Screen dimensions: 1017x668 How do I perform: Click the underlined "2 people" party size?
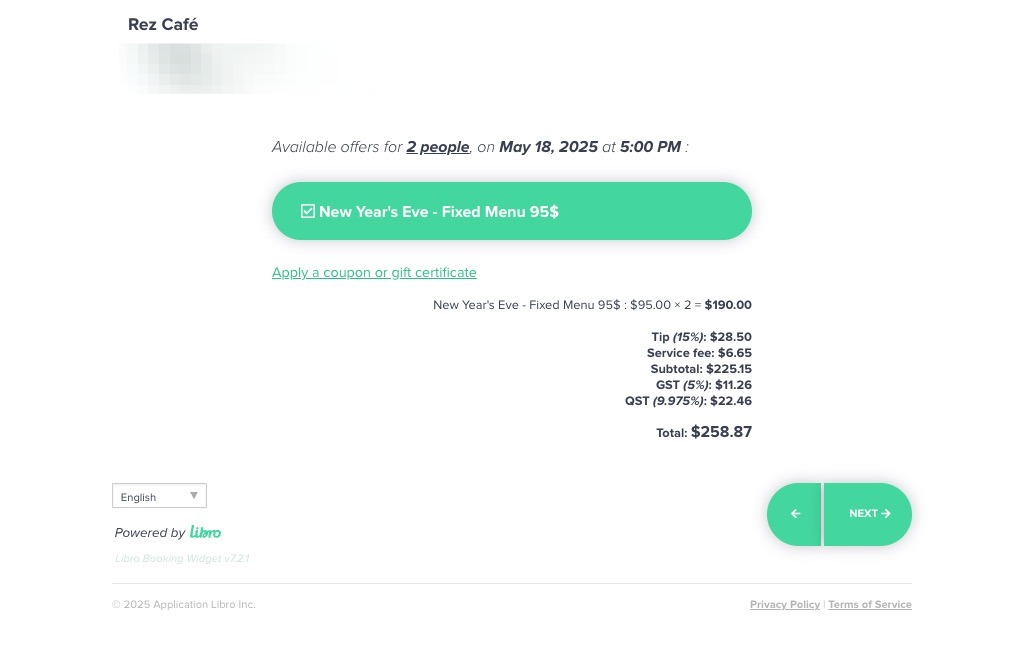(x=438, y=147)
